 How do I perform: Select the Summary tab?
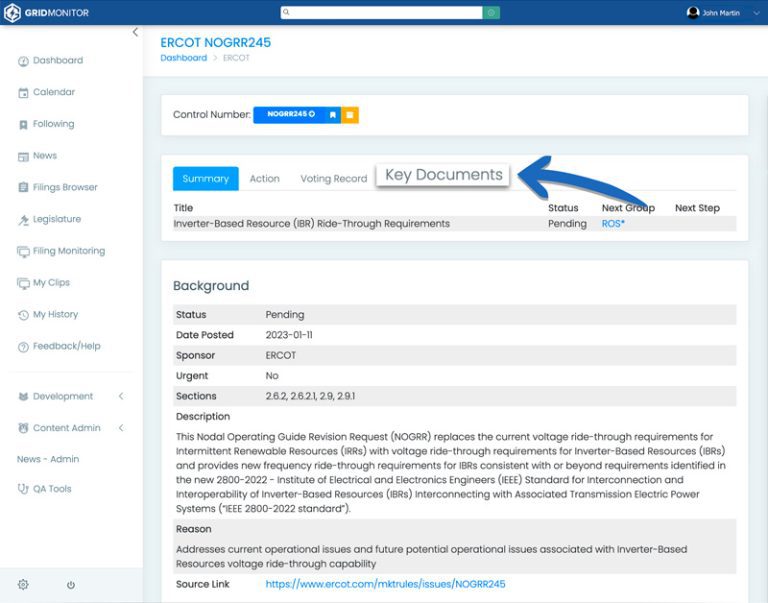click(206, 179)
